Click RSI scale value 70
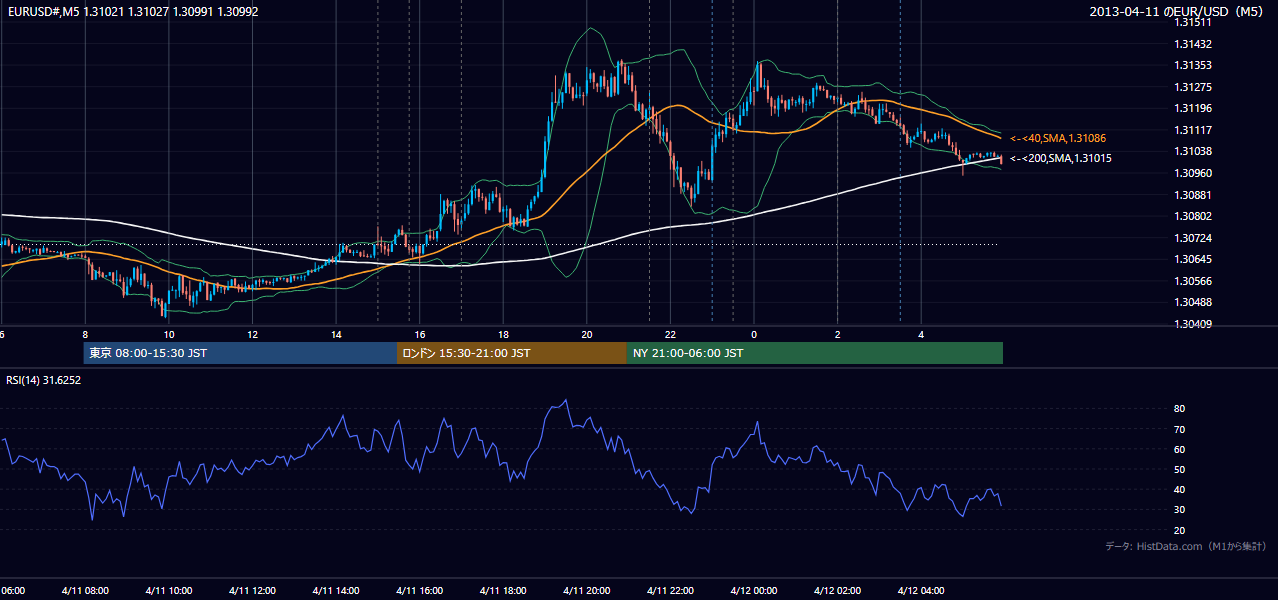Screen dimensions: 1278x600 coord(1179,429)
